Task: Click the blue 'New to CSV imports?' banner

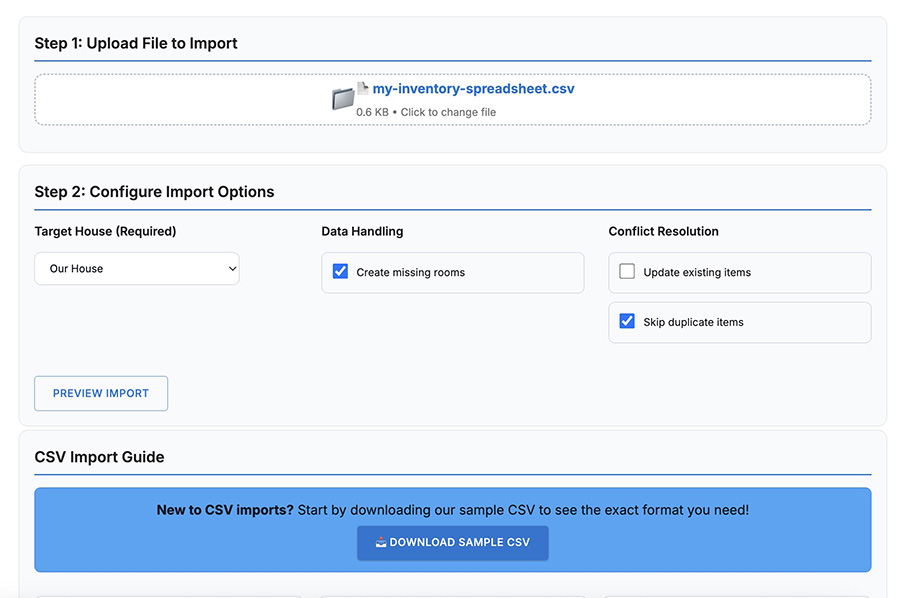Action: coord(452,509)
